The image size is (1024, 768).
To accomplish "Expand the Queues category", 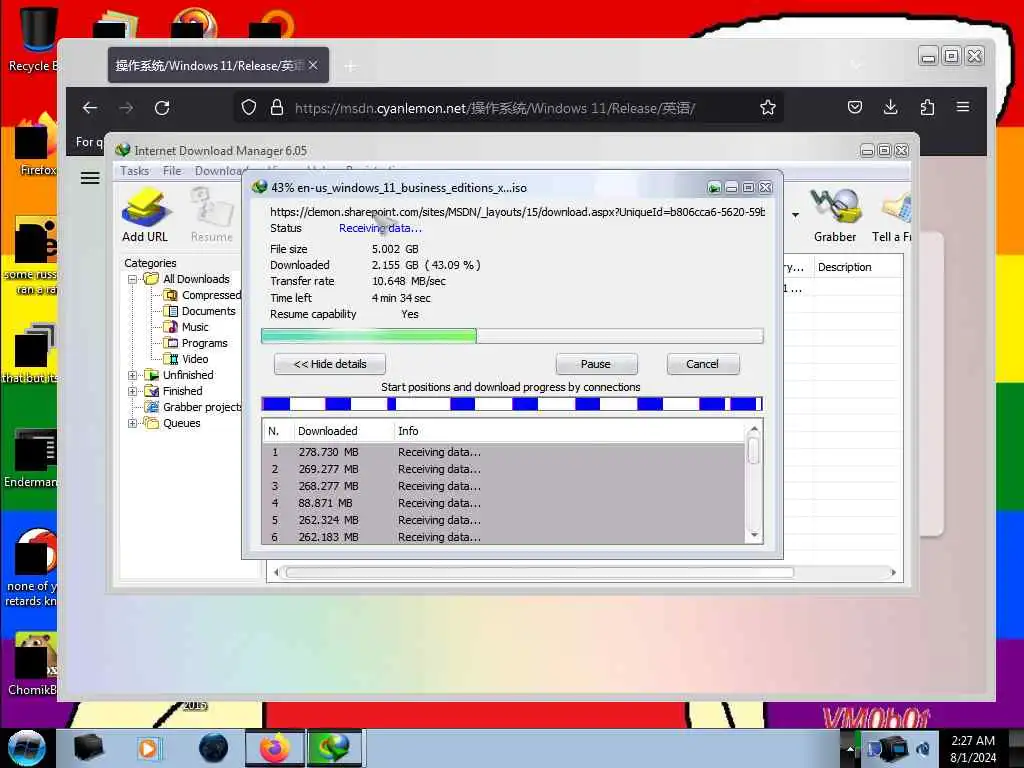I will click(133, 424).
